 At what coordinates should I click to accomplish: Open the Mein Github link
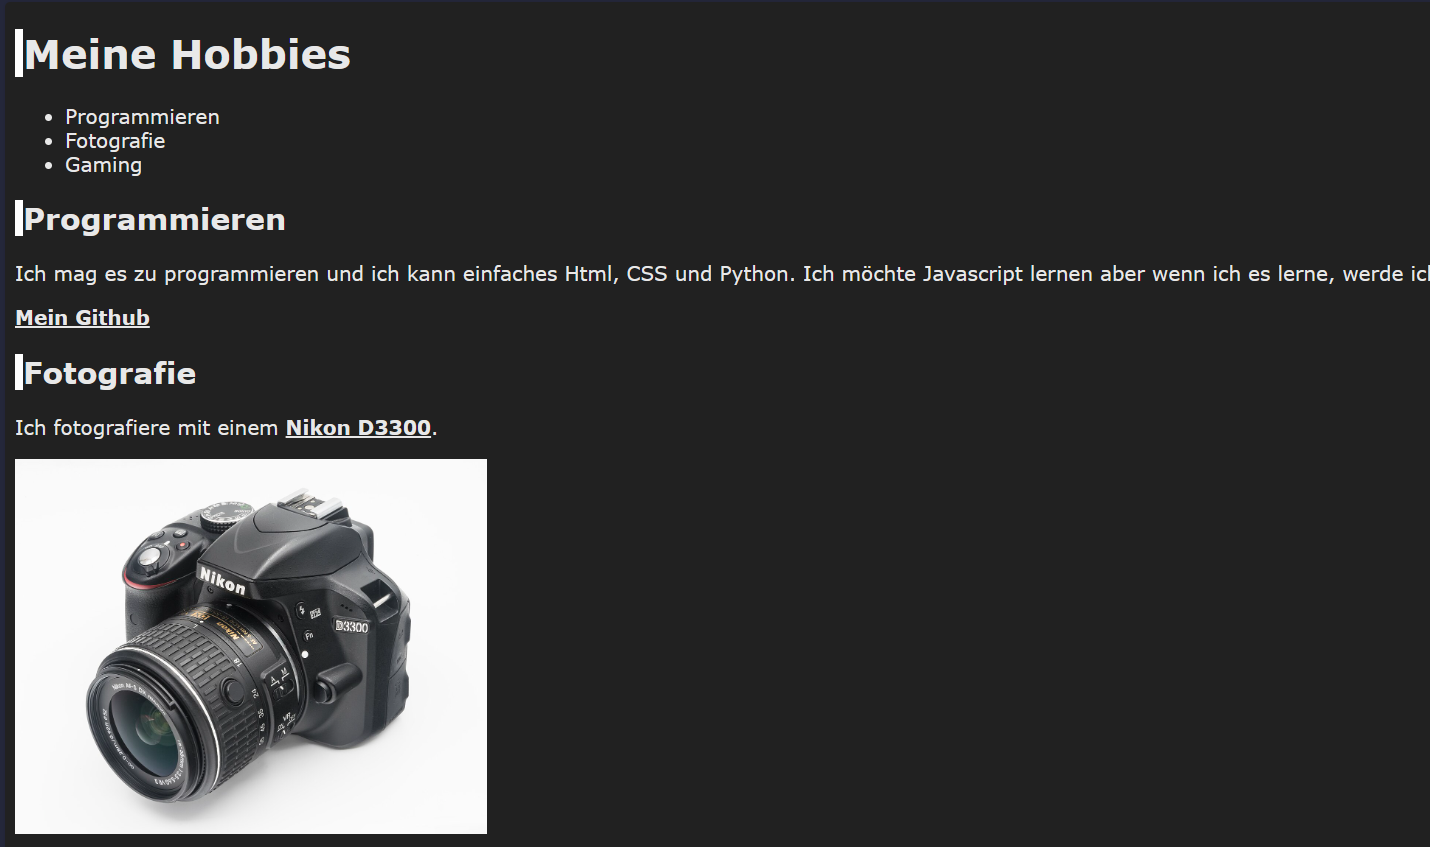tap(82, 318)
